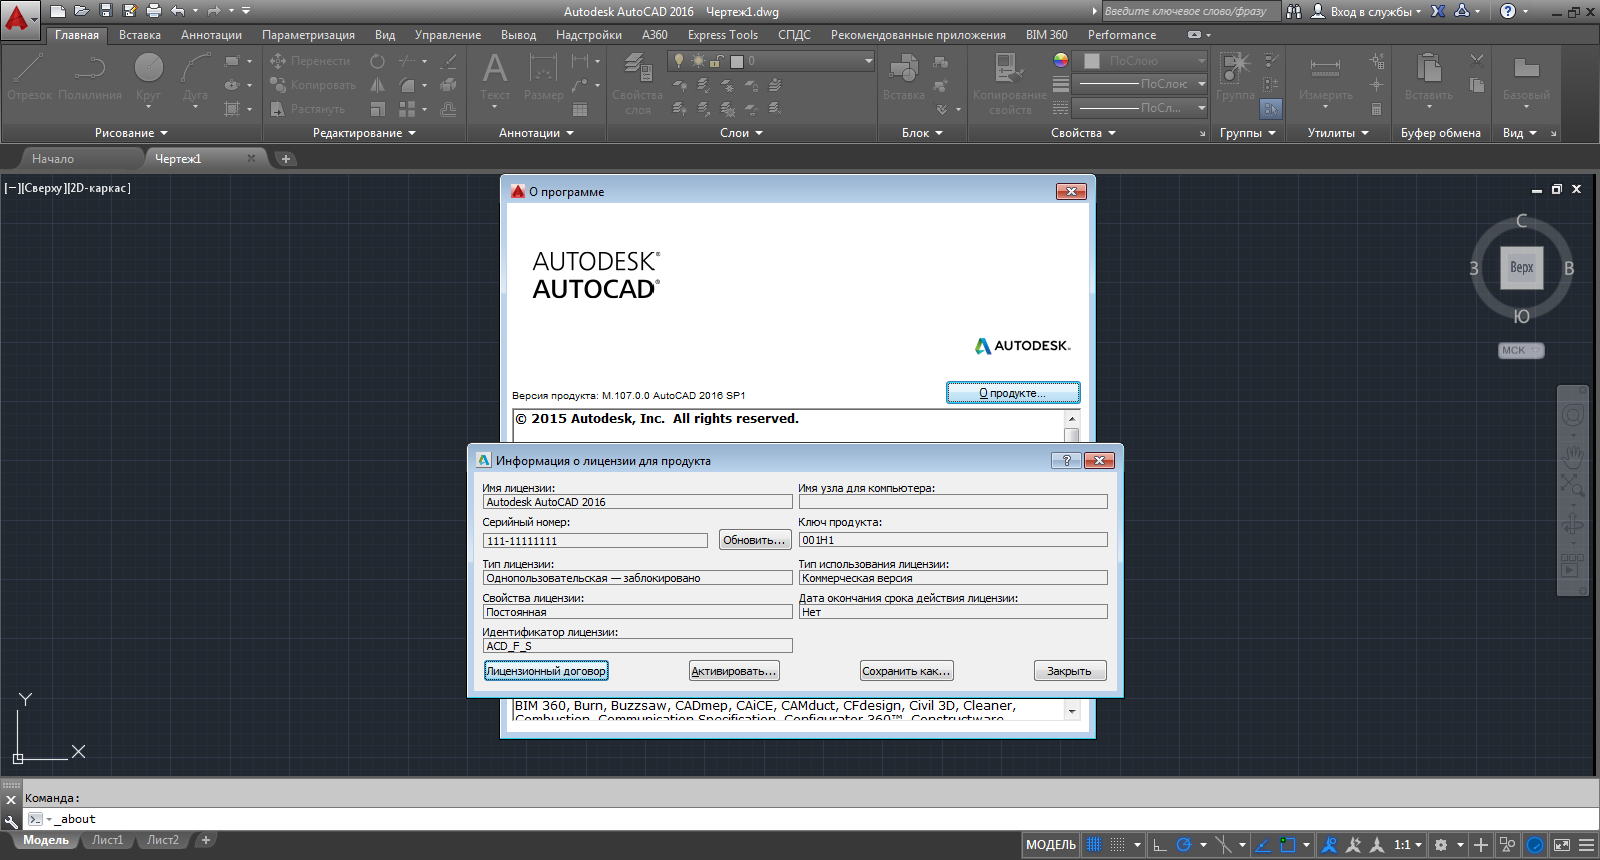Click the Redo arrow icon
The height and width of the screenshot is (860, 1600).
pyautogui.click(x=214, y=11)
